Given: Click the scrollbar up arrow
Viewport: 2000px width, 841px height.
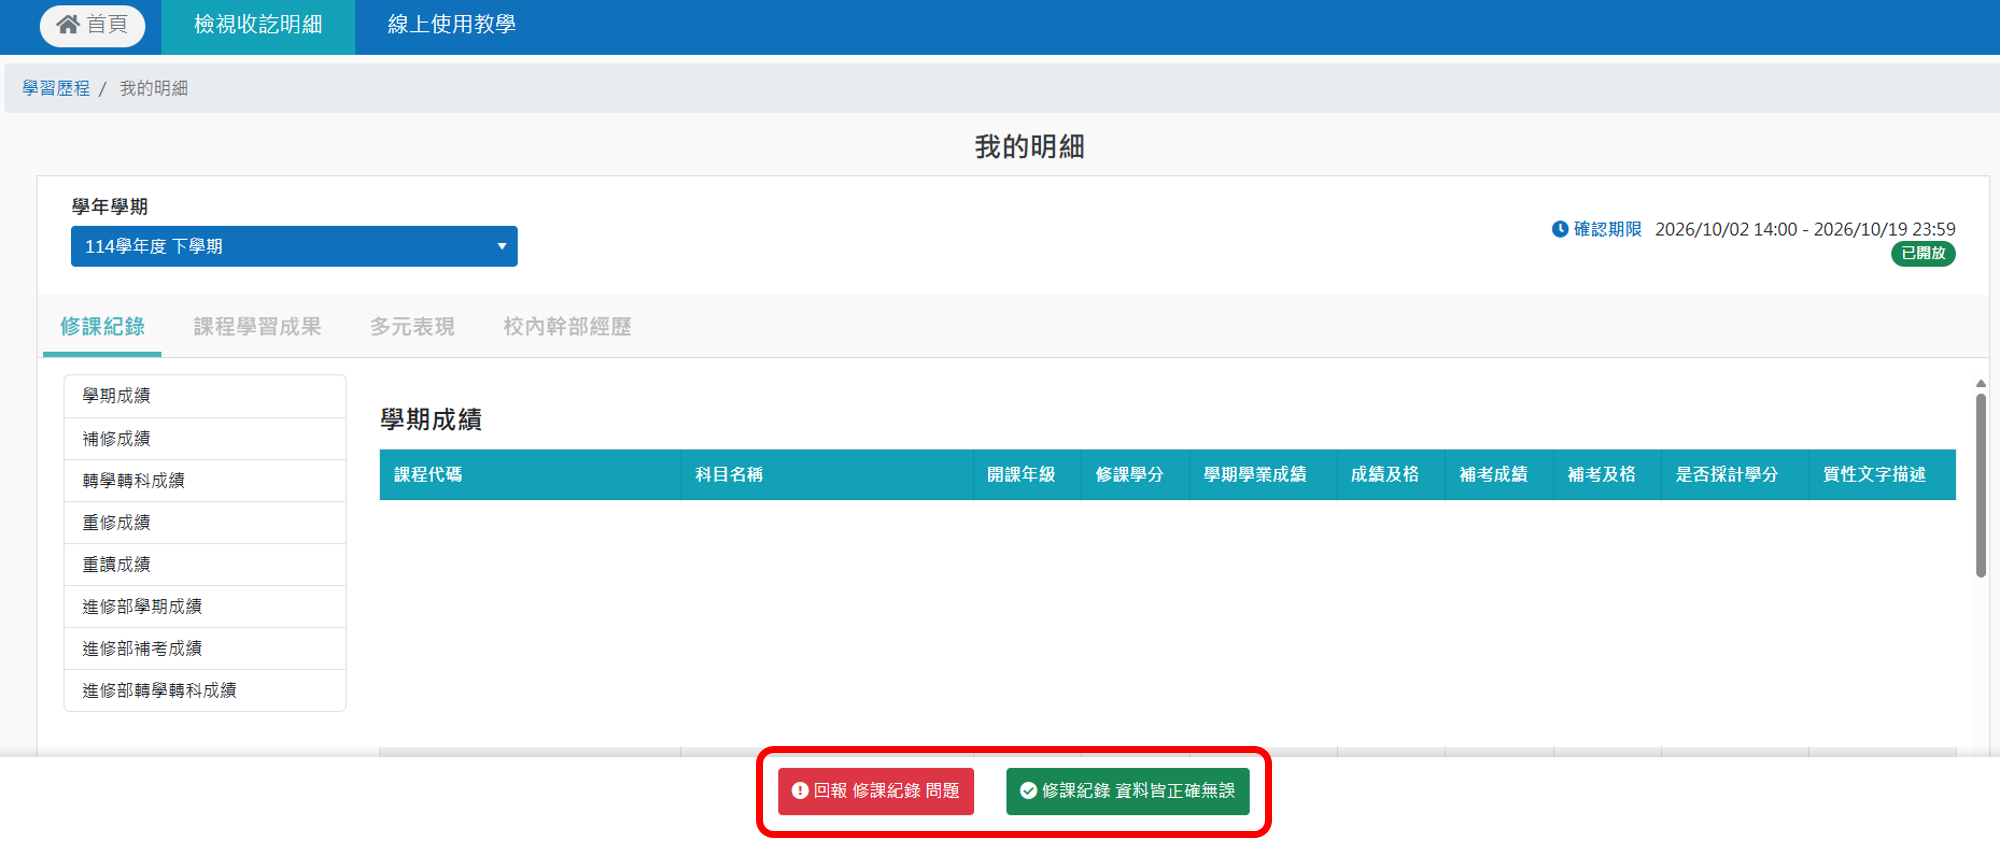Looking at the screenshot, I should pos(1980,384).
